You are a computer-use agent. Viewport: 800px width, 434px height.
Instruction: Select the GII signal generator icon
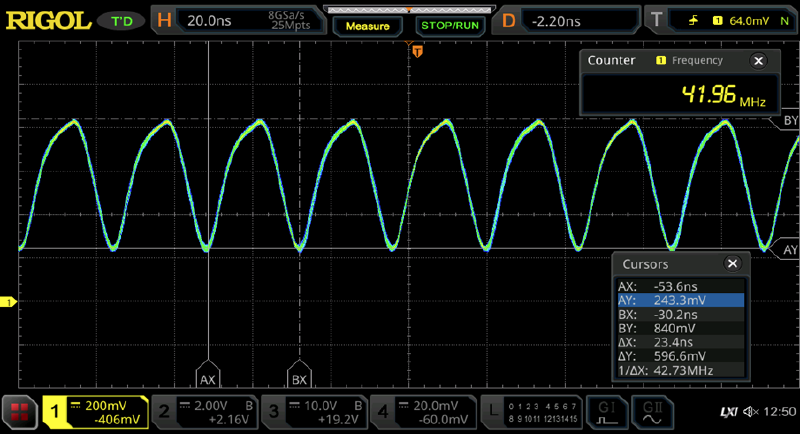(651, 410)
